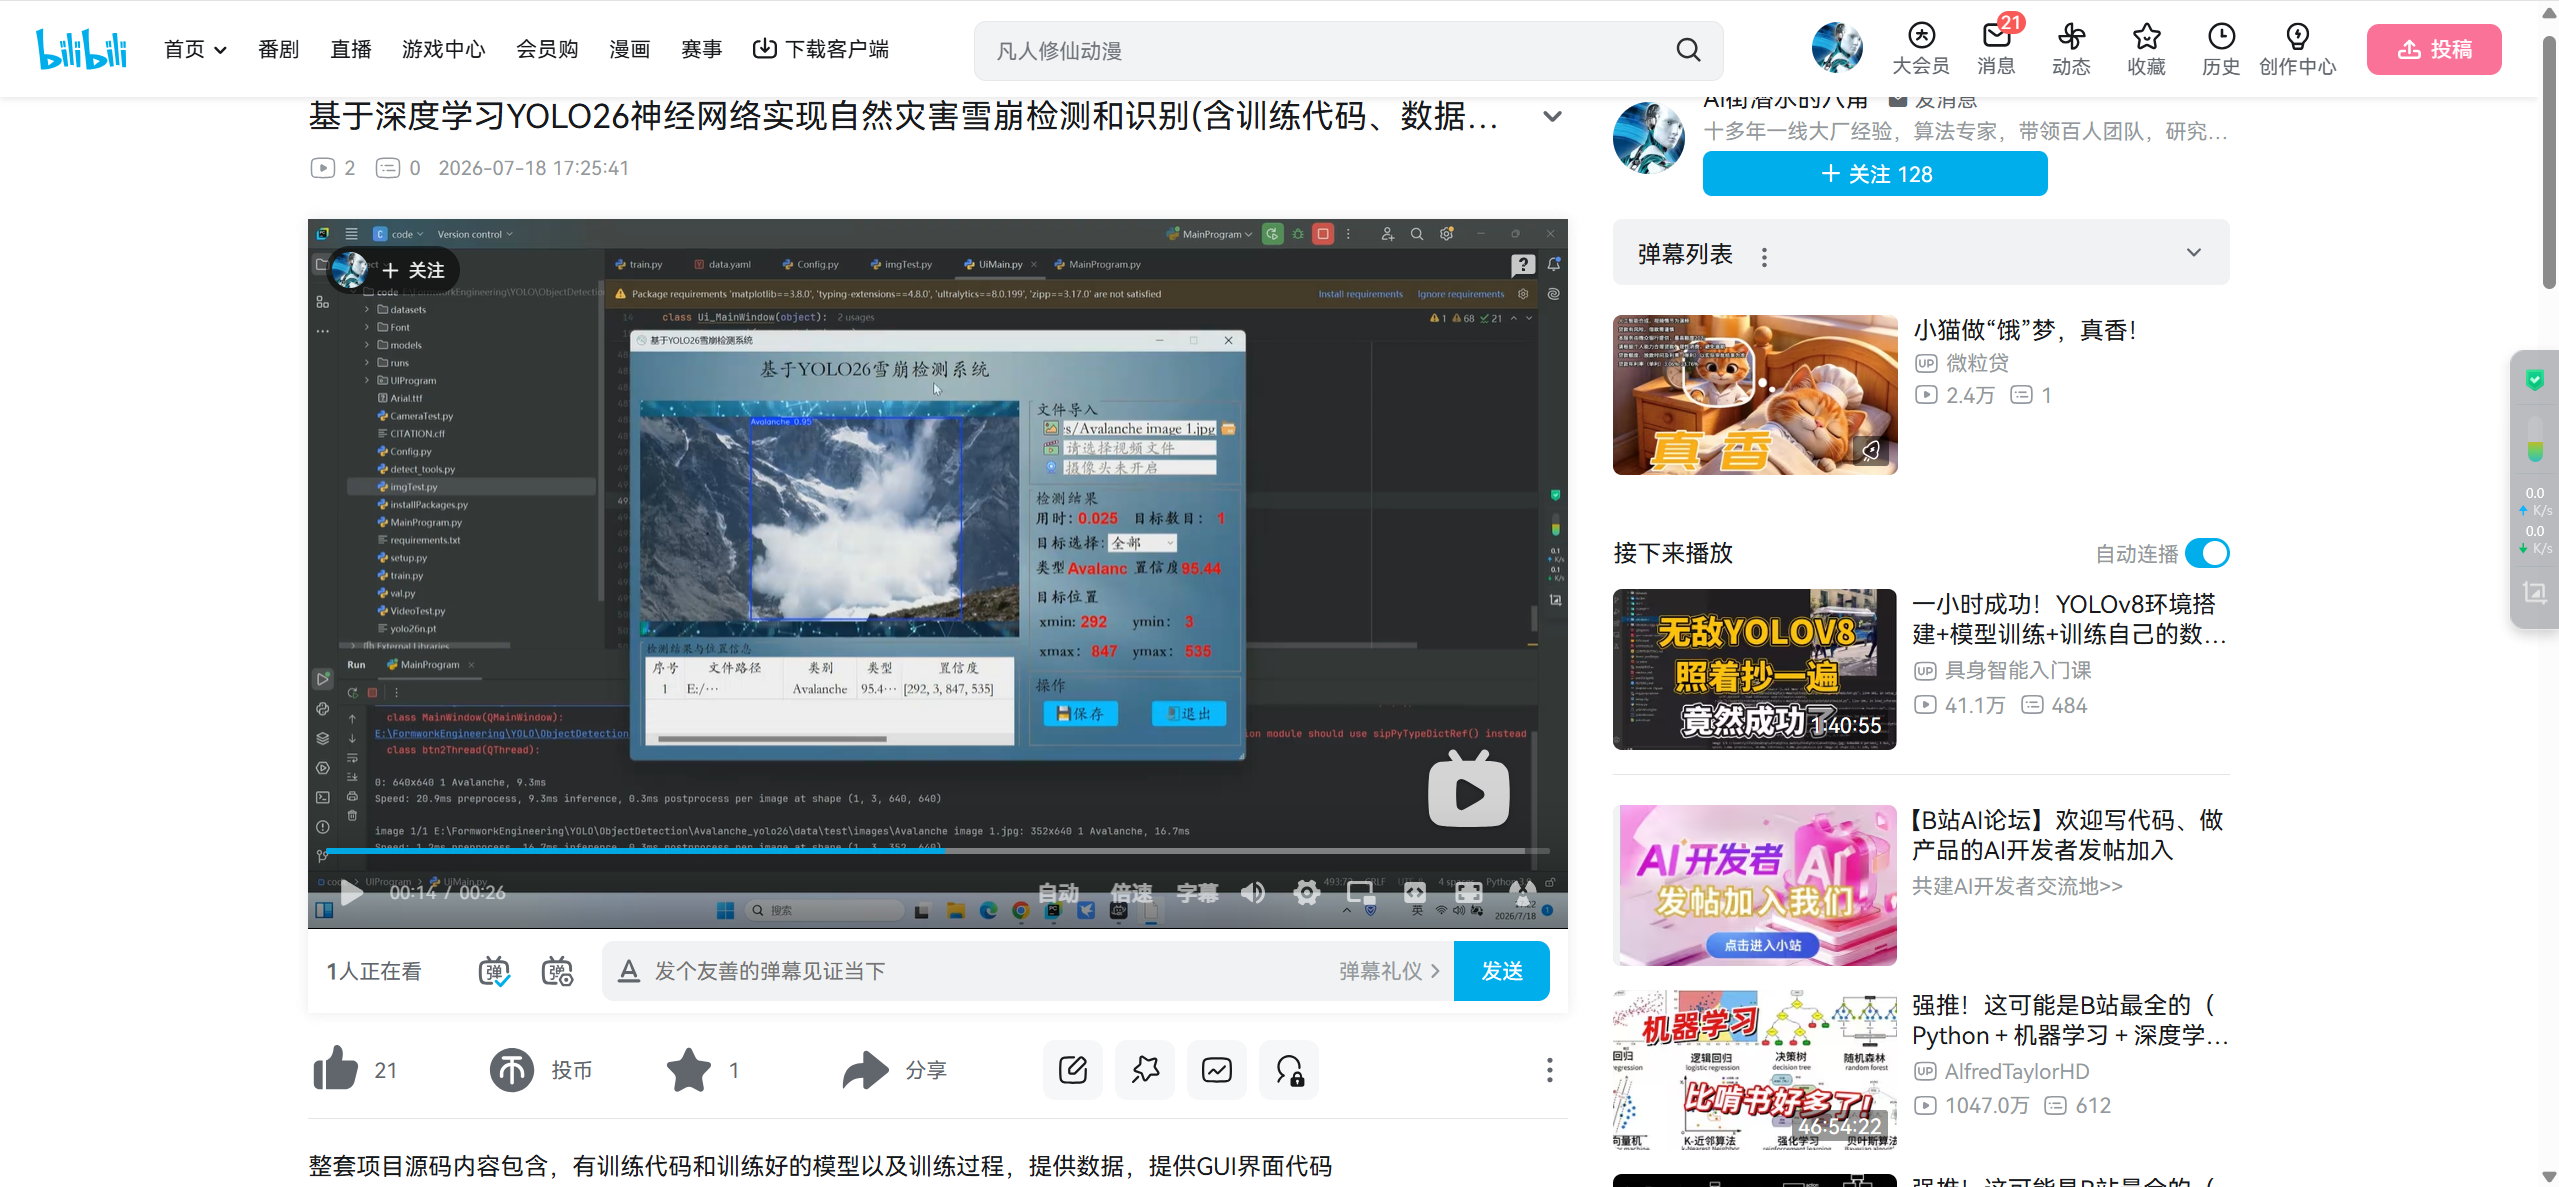2559x1187 pixels.
Task: Click the search magnifier icon
Action: 1688,50
